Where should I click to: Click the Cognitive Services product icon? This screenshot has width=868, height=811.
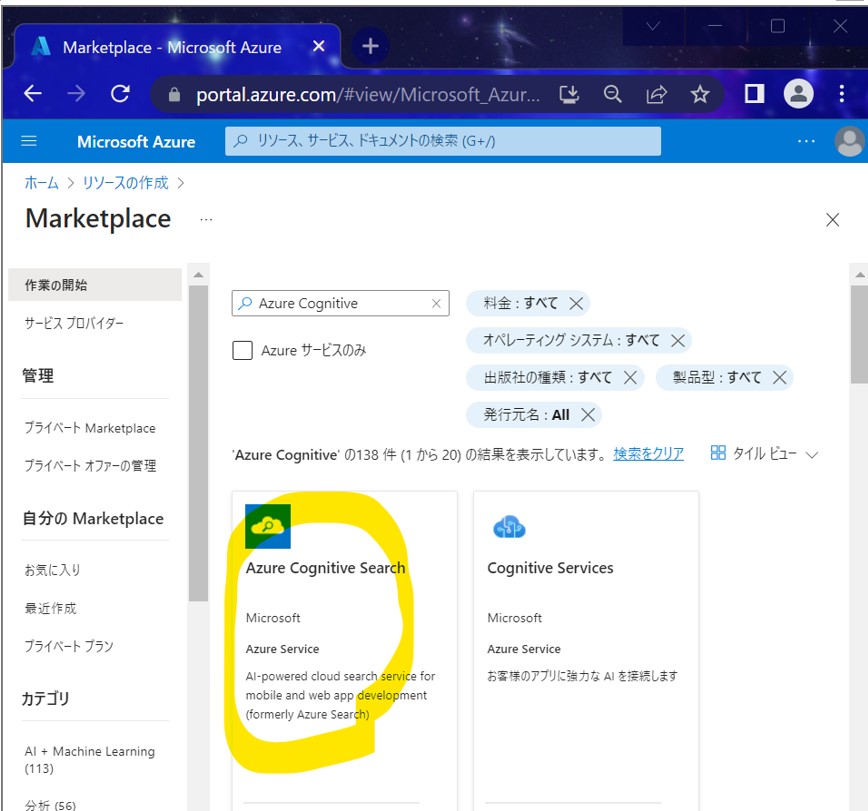pos(509,527)
